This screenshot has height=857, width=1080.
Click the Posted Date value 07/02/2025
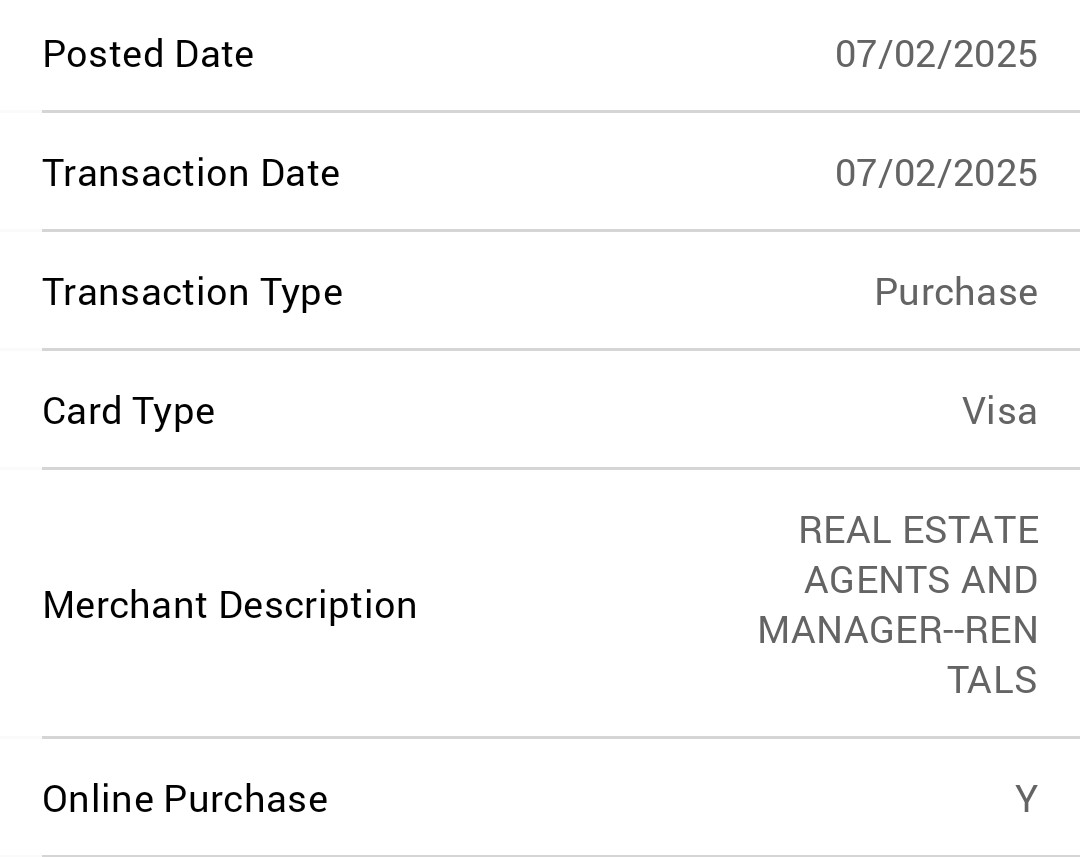pyautogui.click(x=936, y=54)
